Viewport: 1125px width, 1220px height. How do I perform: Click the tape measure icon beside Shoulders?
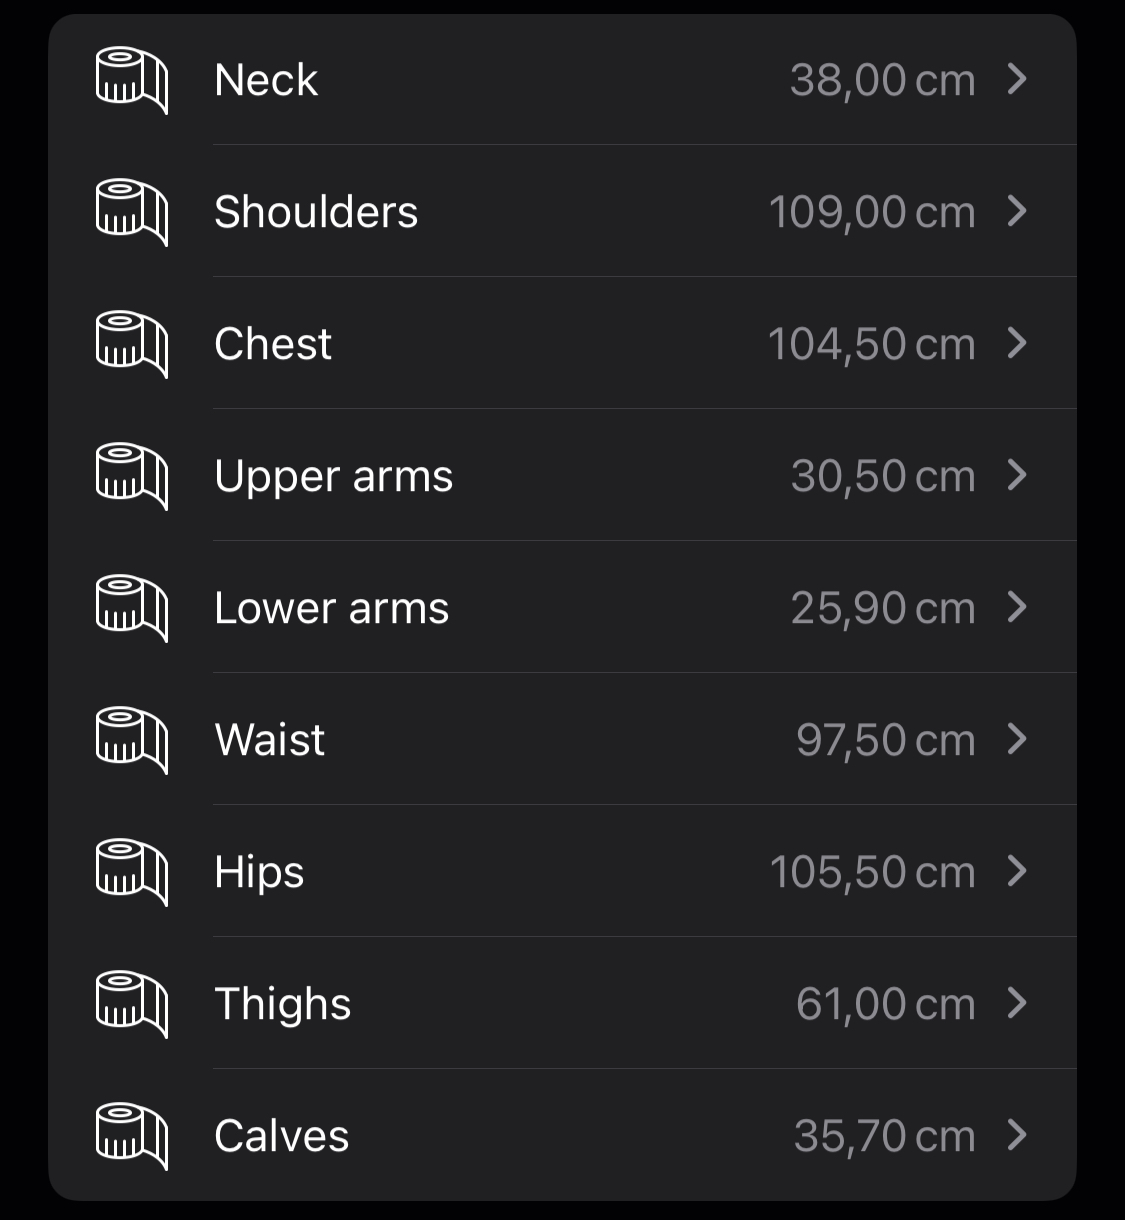[x=131, y=212]
